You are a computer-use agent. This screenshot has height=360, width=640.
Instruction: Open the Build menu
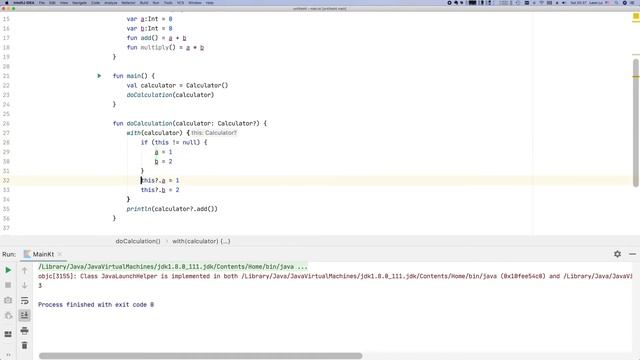coord(144,3)
